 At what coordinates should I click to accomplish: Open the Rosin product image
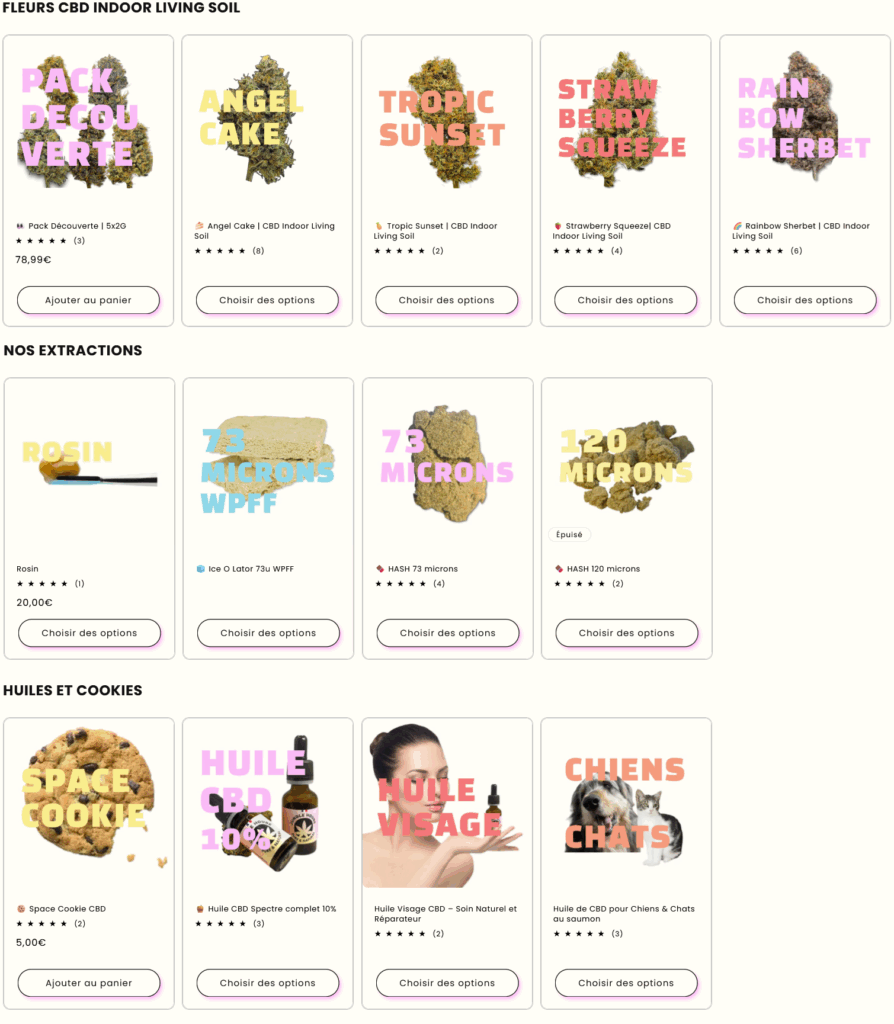tap(89, 466)
